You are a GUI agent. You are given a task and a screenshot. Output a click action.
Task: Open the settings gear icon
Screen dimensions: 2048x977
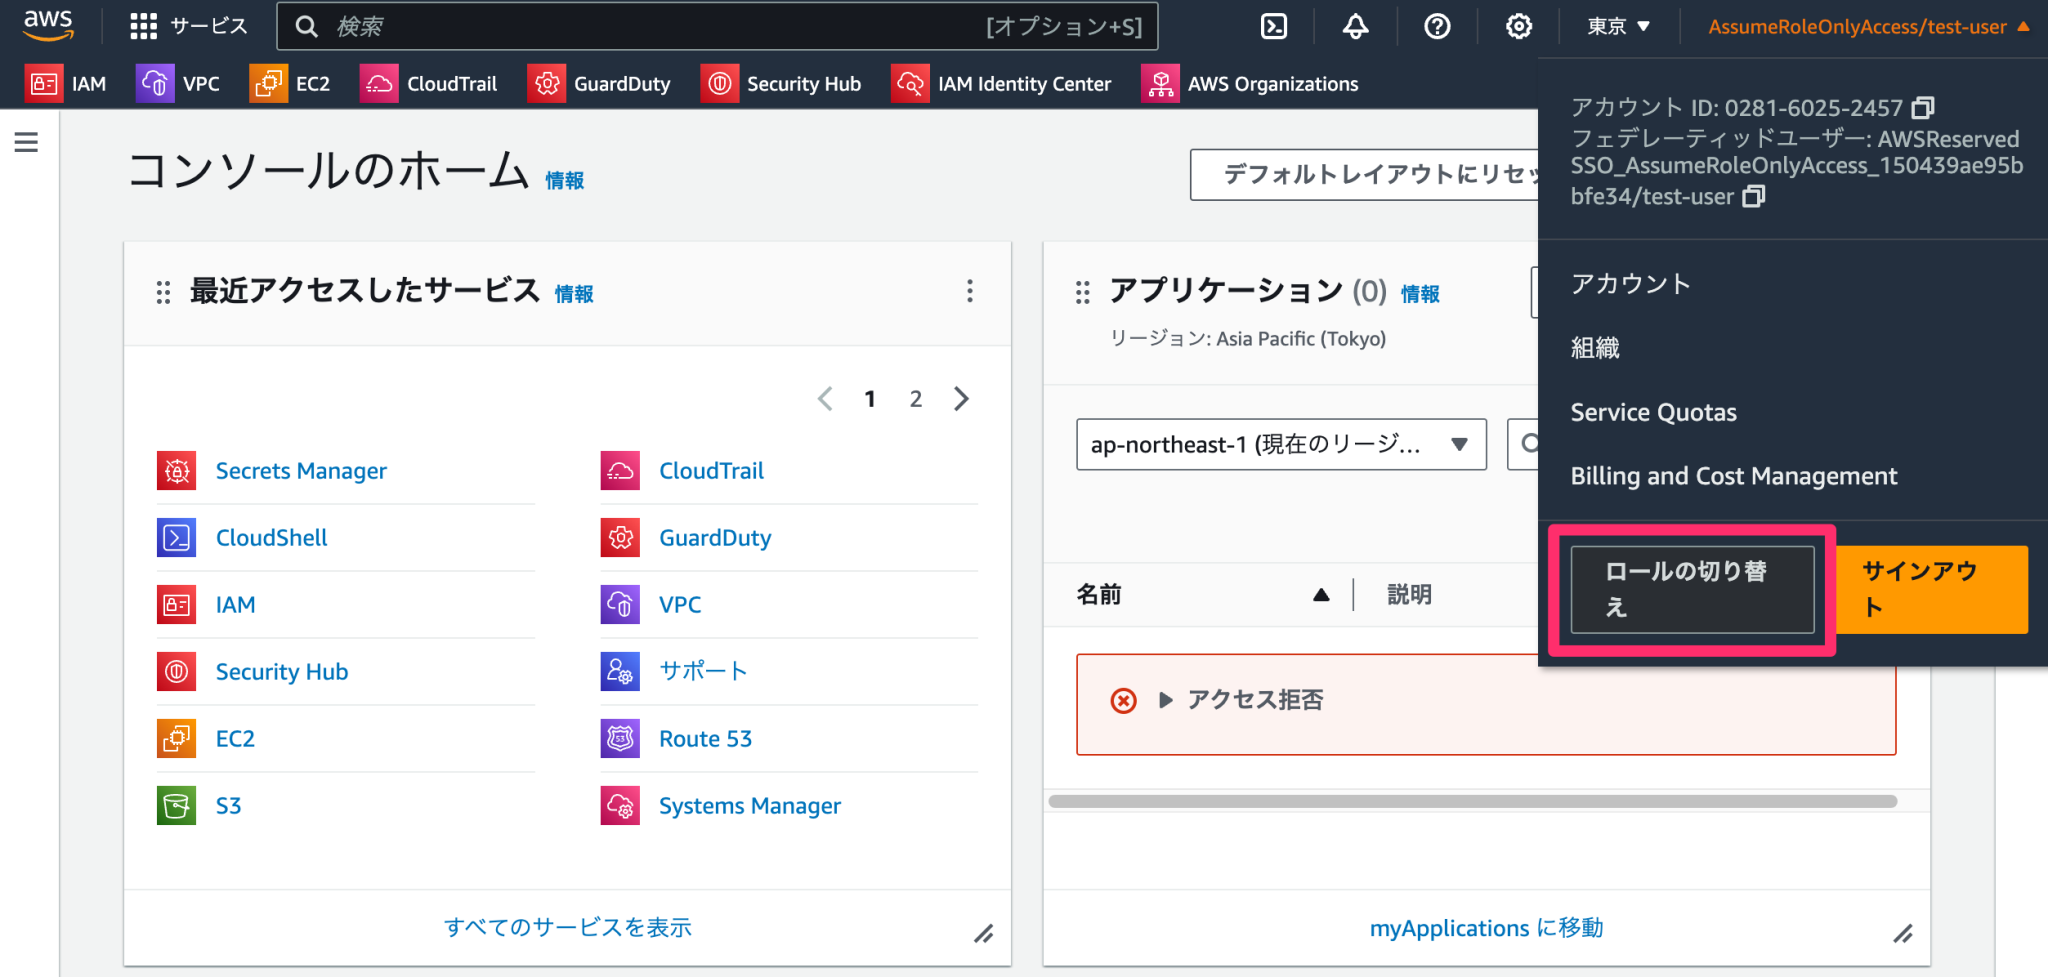tap(1517, 26)
